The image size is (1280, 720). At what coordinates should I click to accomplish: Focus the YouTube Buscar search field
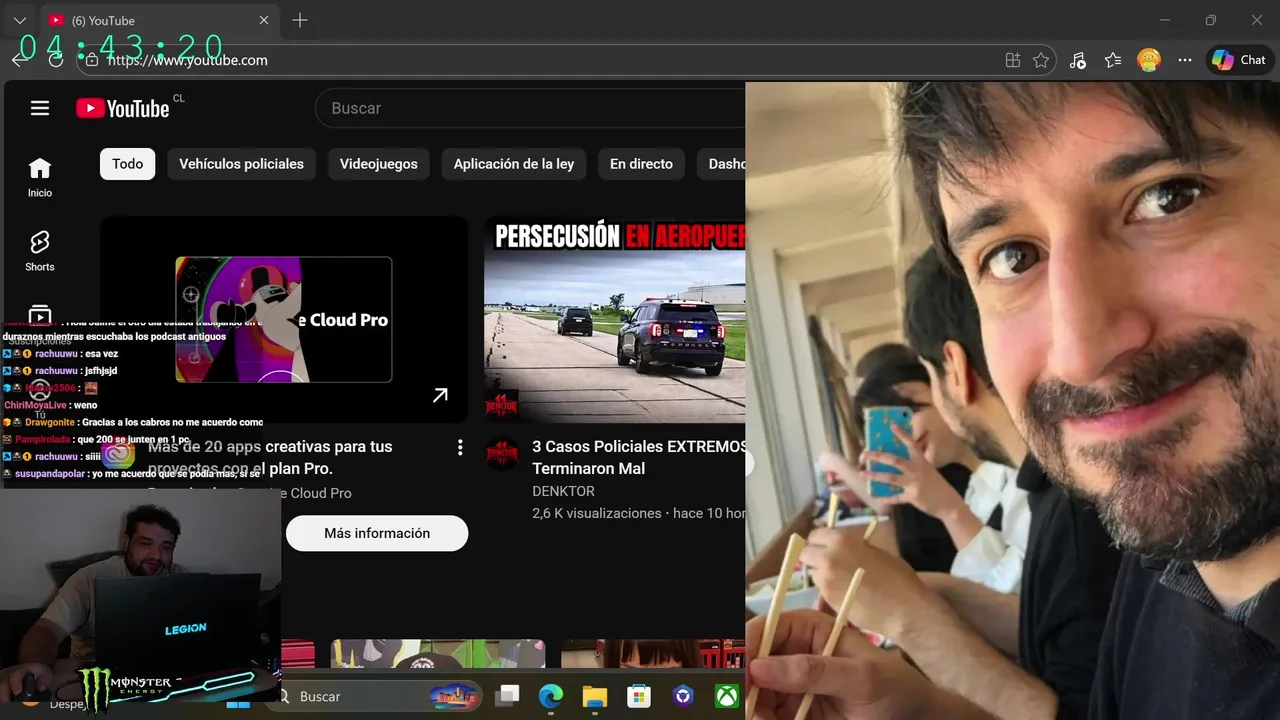[x=530, y=108]
